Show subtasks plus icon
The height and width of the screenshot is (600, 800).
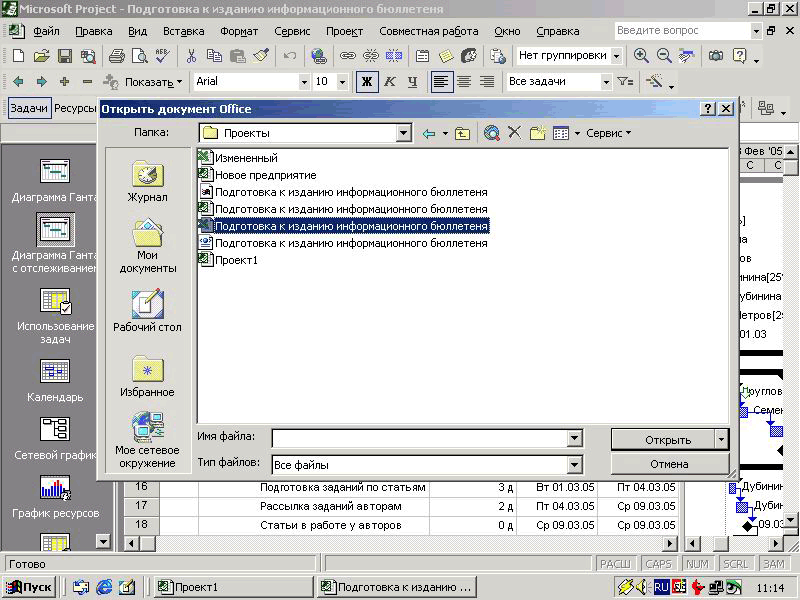click(x=64, y=82)
